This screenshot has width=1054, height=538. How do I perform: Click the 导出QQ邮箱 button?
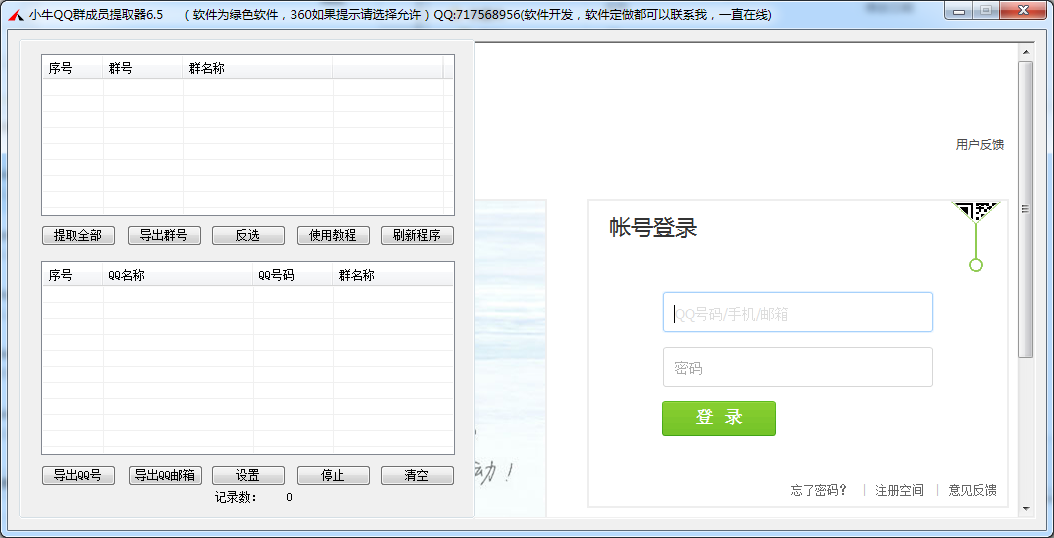coord(164,476)
